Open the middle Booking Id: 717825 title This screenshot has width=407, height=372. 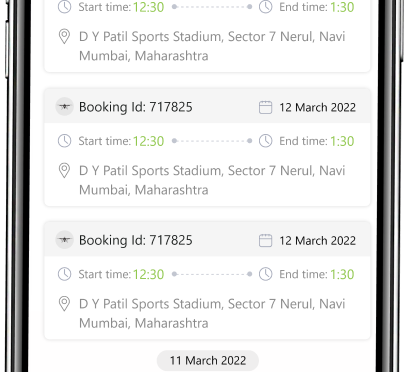click(136, 107)
